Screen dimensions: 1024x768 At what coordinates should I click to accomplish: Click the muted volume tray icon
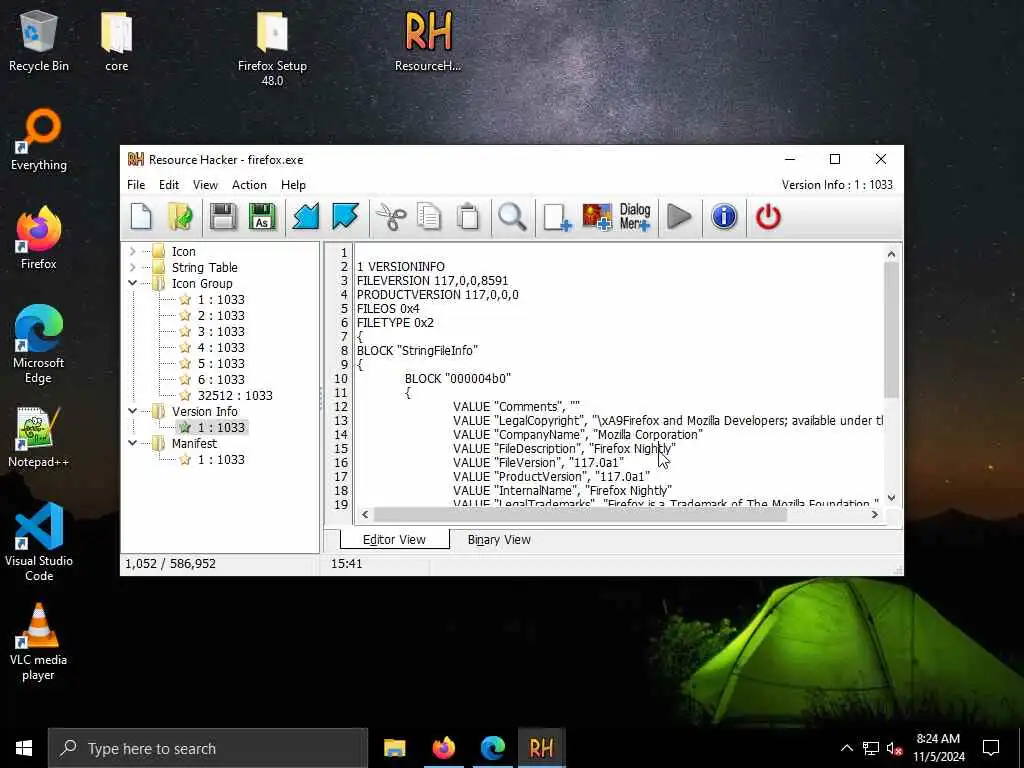pos(894,748)
